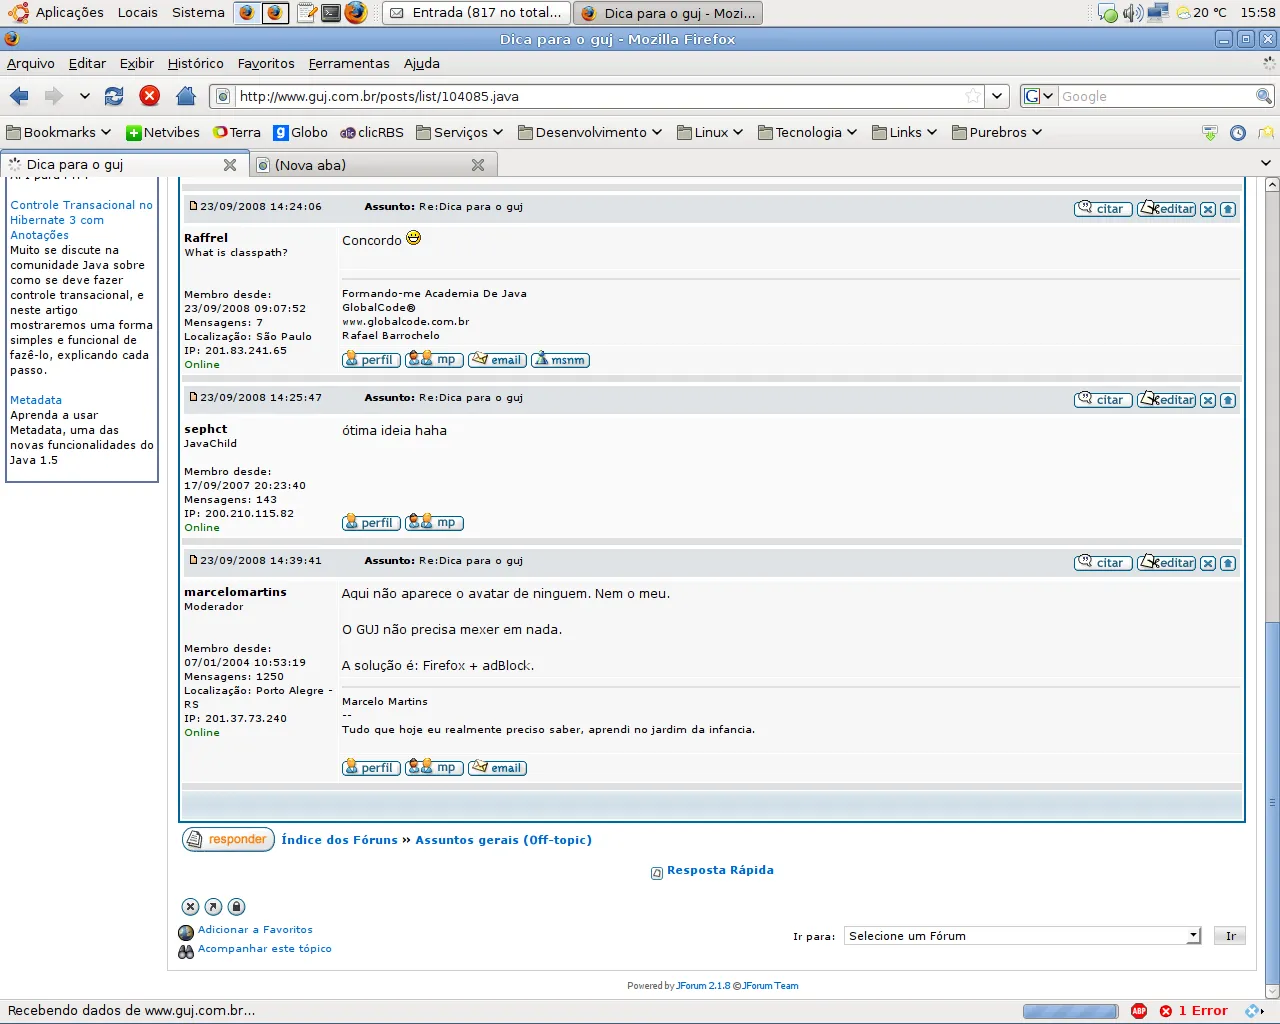Jump to page top from Raffrel's post
The height and width of the screenshot is (1024, 1280).
[1228, 209]
